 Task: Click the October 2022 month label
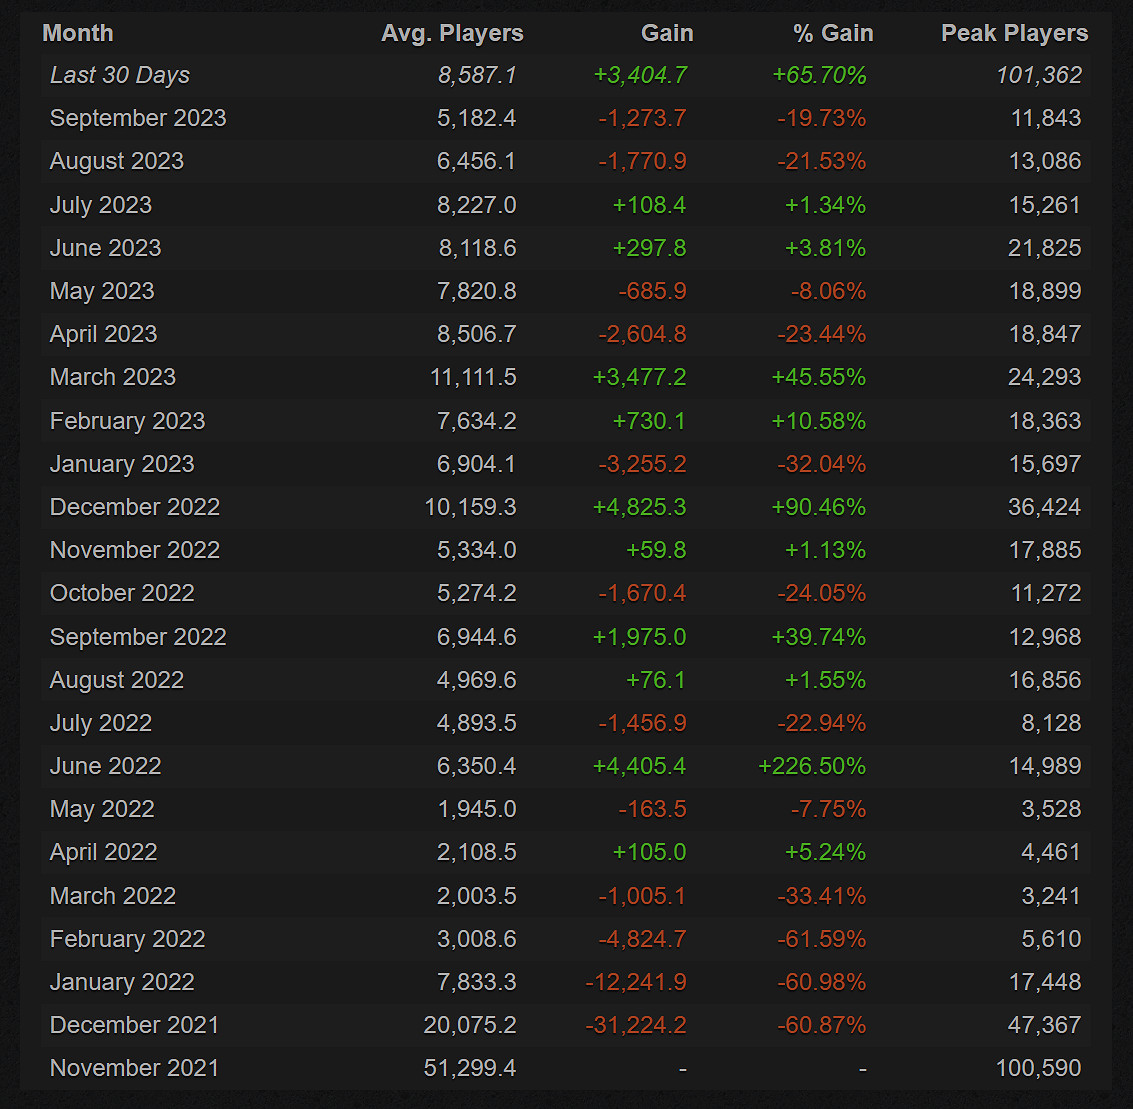click(x=122, y=593)
